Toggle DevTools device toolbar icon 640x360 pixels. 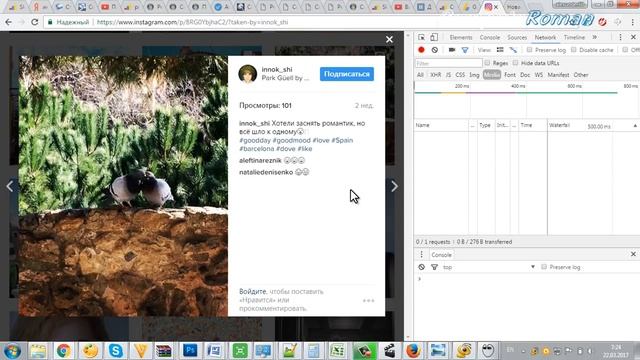coord(434,37)
